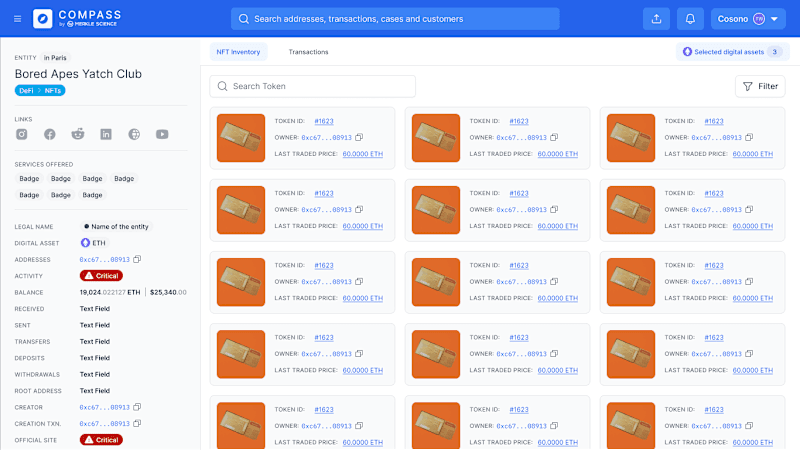Open the Instagram link icon
This screenshot has height=459, width=800.
(x=21, y=134)
